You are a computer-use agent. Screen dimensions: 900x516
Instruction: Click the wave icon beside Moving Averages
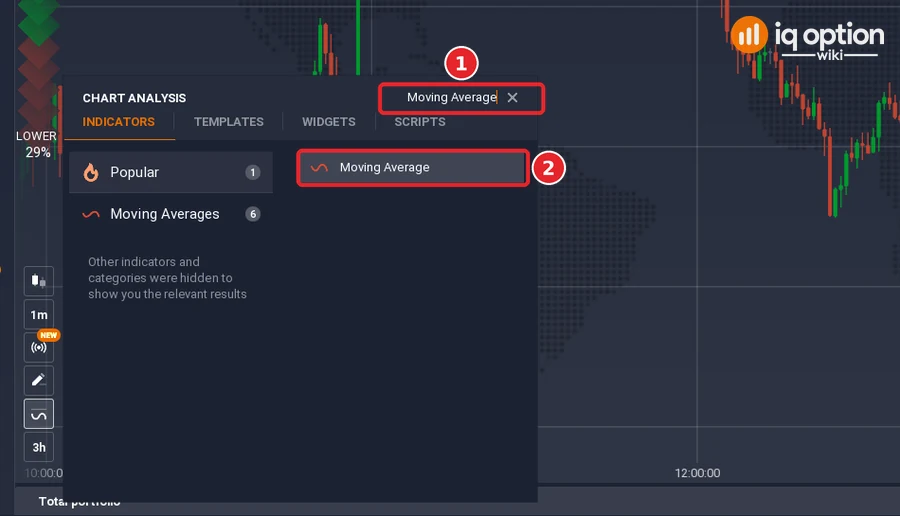coord(91,215)
